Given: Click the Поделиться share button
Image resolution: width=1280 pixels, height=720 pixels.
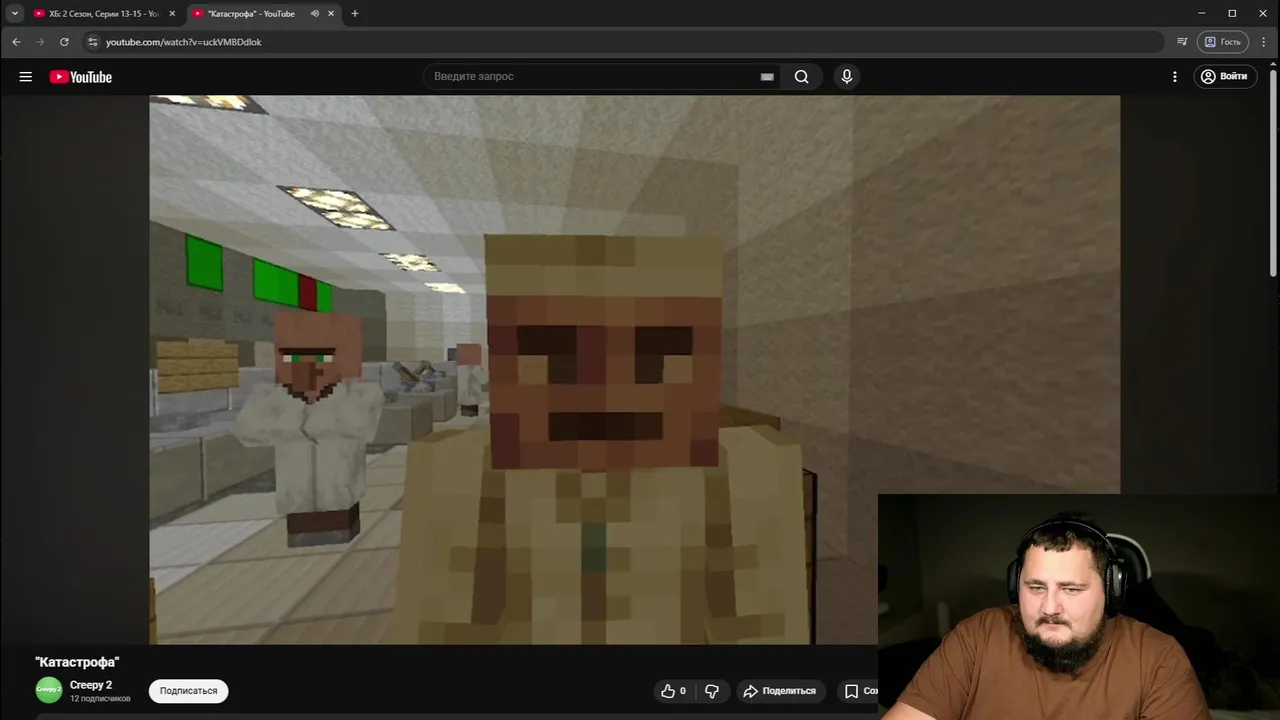Looking at the screenshot, I should pos(779,691).
